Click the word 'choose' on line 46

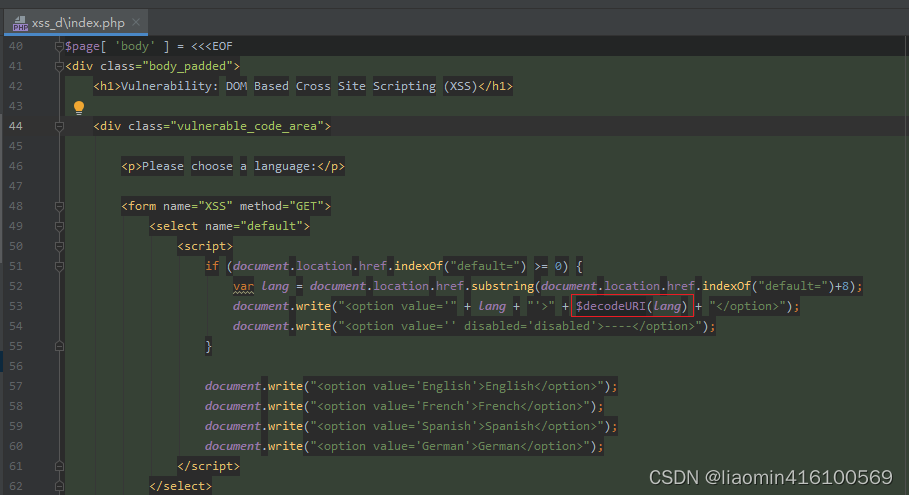click(212, 166)
